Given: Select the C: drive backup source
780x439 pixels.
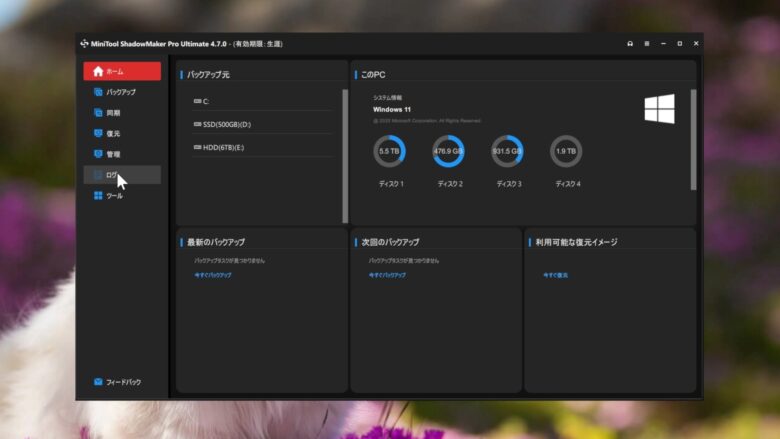Looking at the screenshot, I should point(262,101).
